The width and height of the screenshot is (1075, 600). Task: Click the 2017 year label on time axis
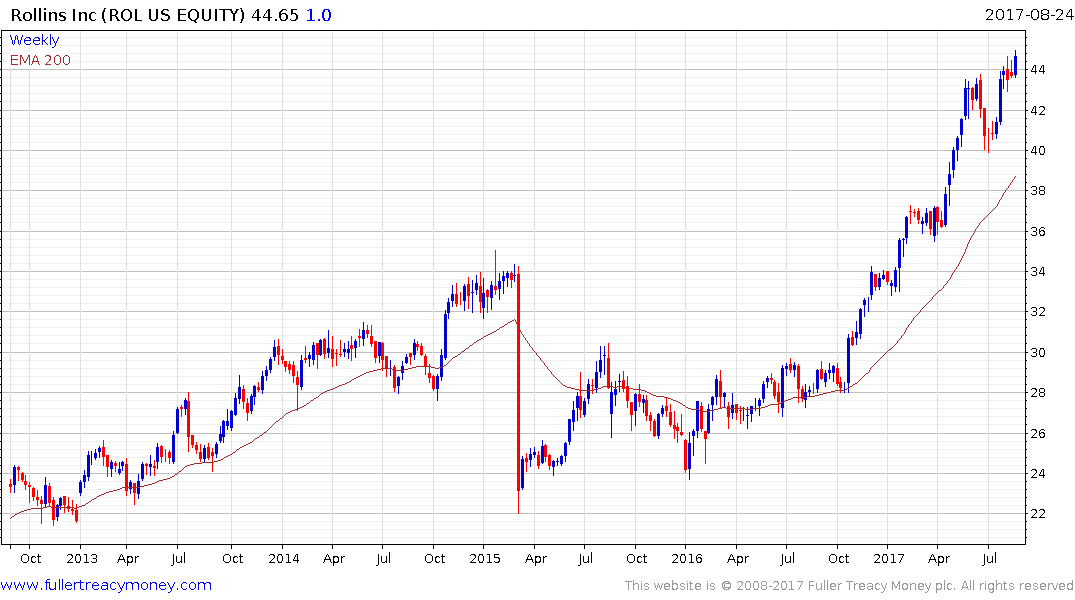click(889, 558)
